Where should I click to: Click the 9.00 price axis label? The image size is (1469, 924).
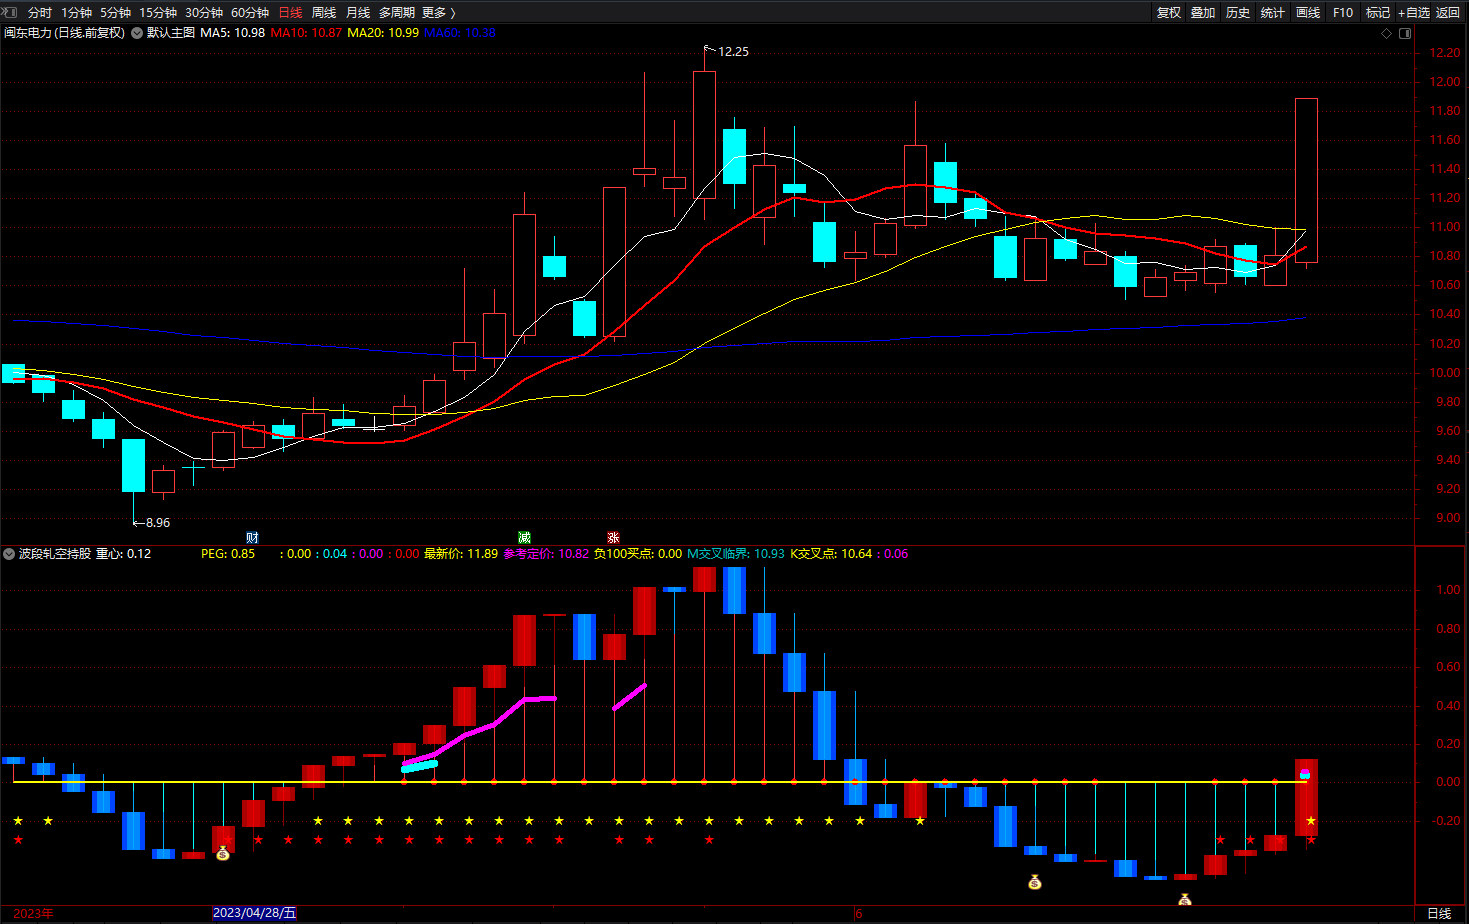[1447, 518]
